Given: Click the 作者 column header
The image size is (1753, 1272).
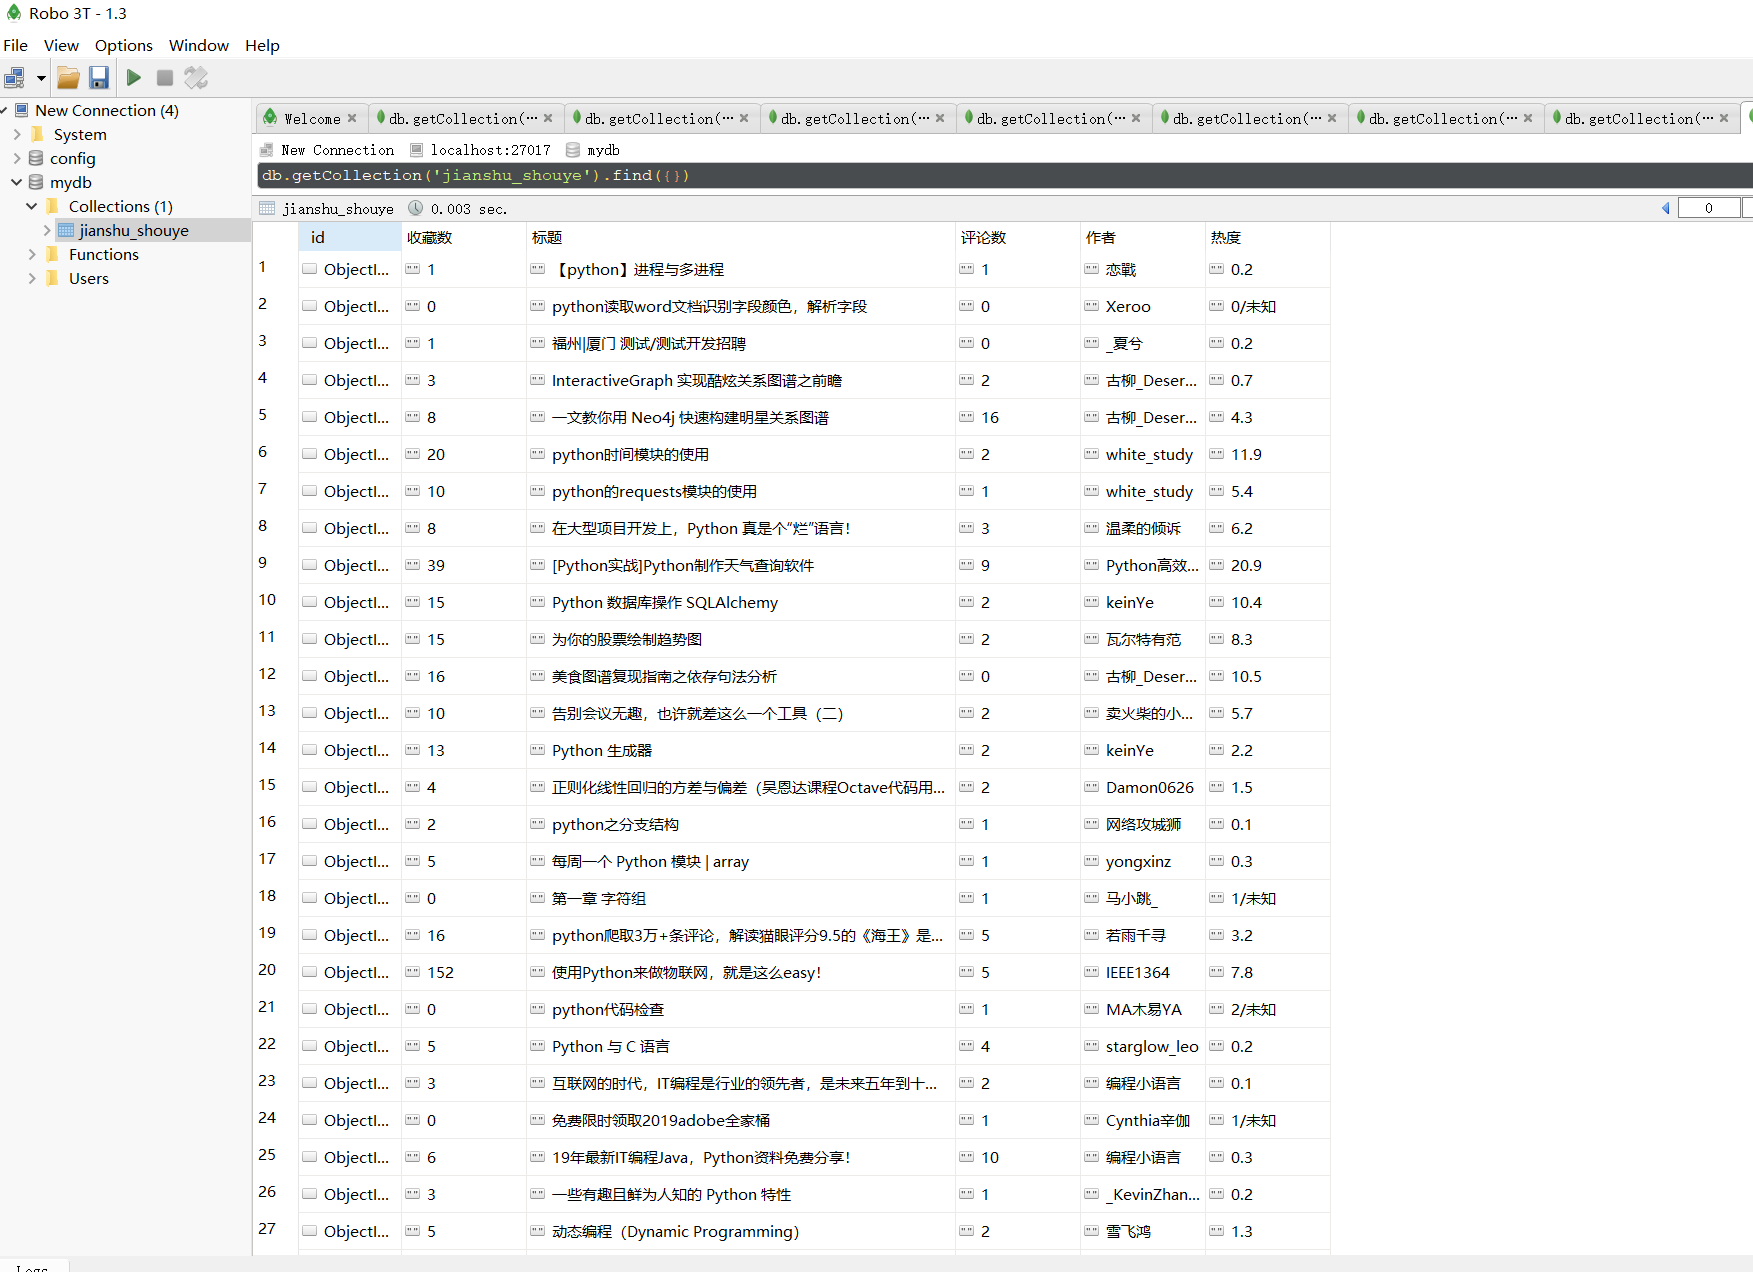Looking at the screenshot, I should [x=1142, y=237].
